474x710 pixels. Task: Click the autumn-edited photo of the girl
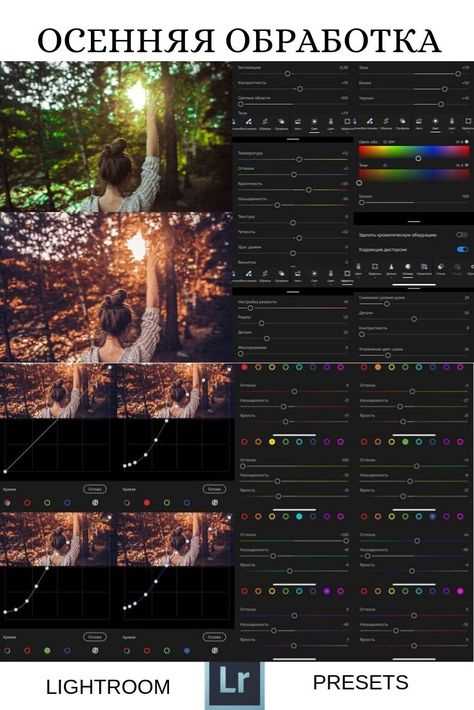click(116, 286)
